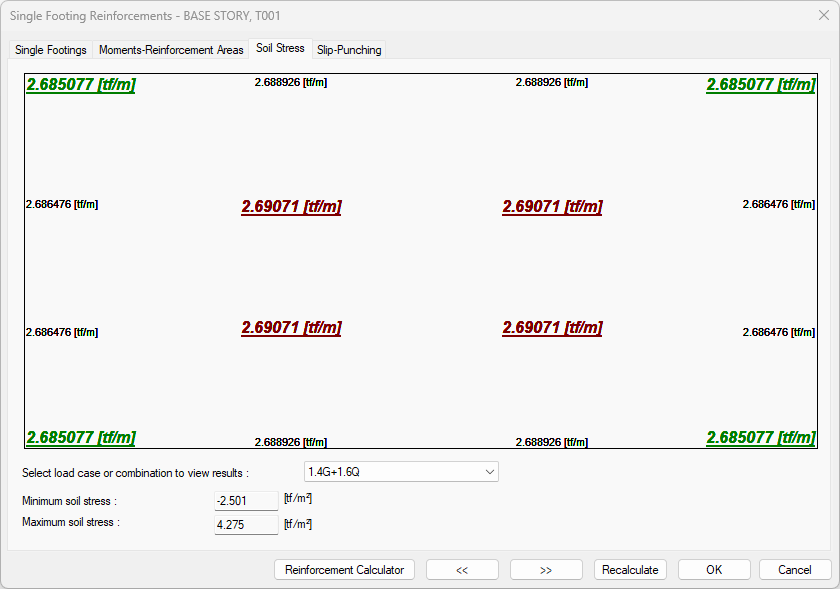Open the Moments-Reinforcement Areas tab

click(171, 50)
